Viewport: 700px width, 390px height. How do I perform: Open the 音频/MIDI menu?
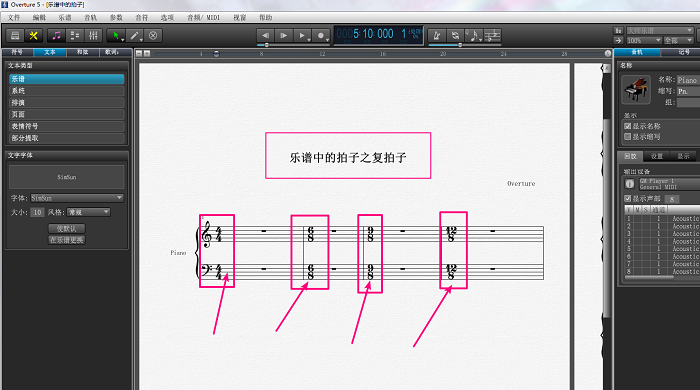(x=204, y=17)
